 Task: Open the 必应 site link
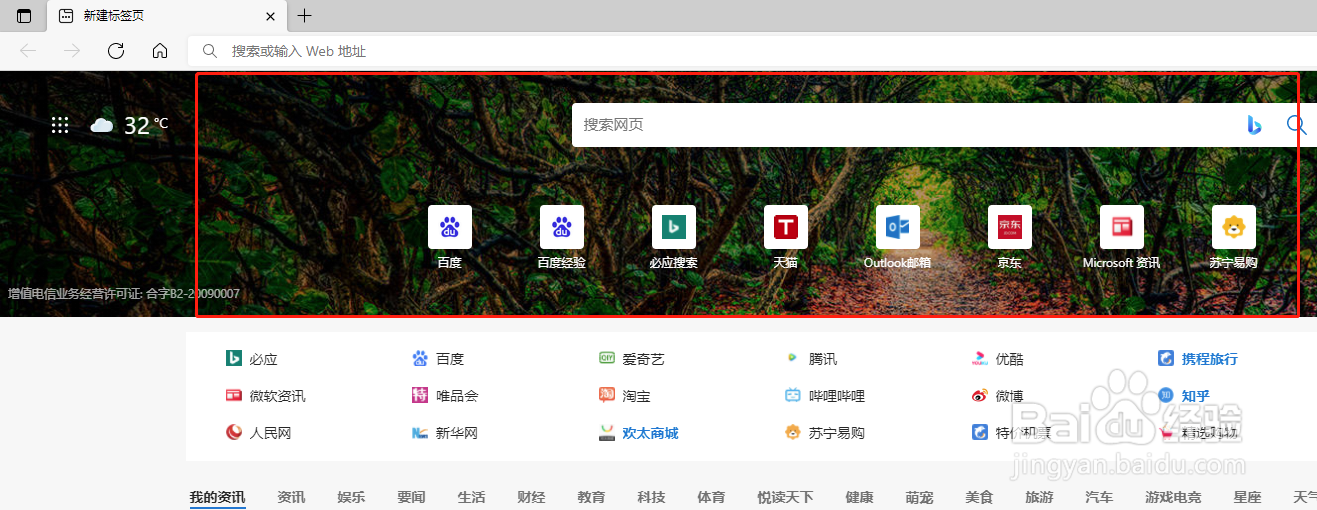coord(251,359)
